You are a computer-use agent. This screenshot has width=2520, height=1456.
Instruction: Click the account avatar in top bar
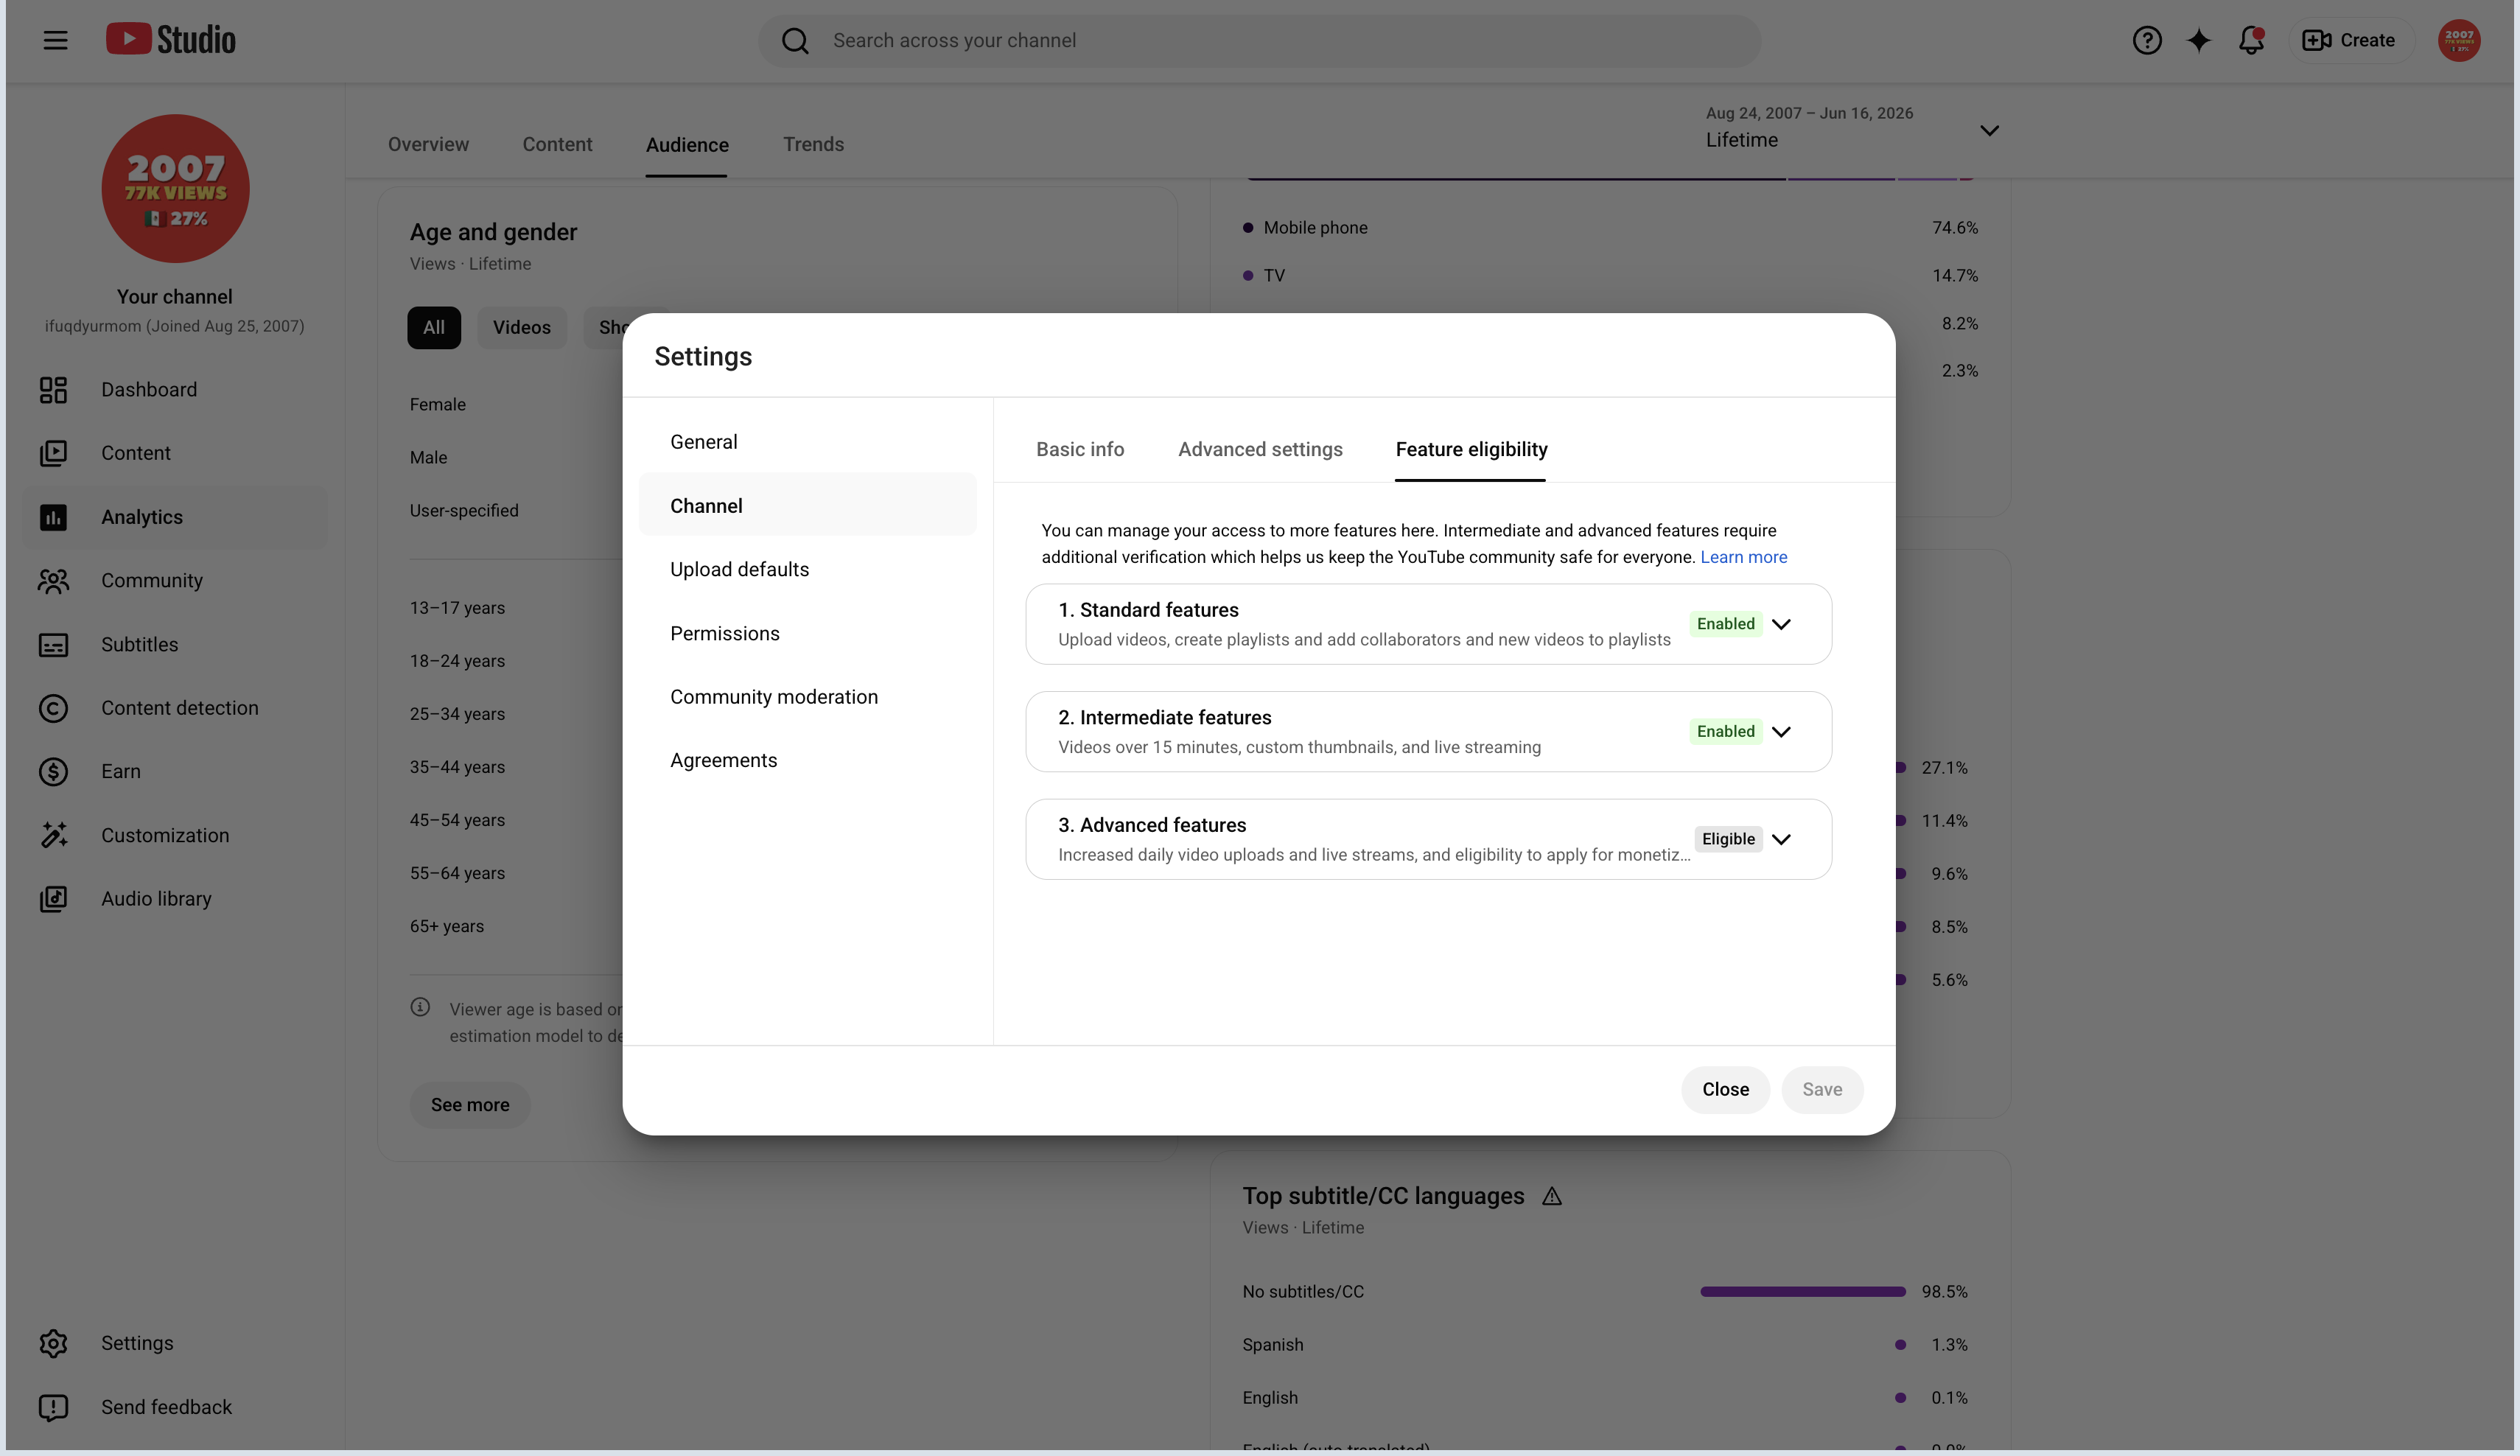coord(2459,40)
